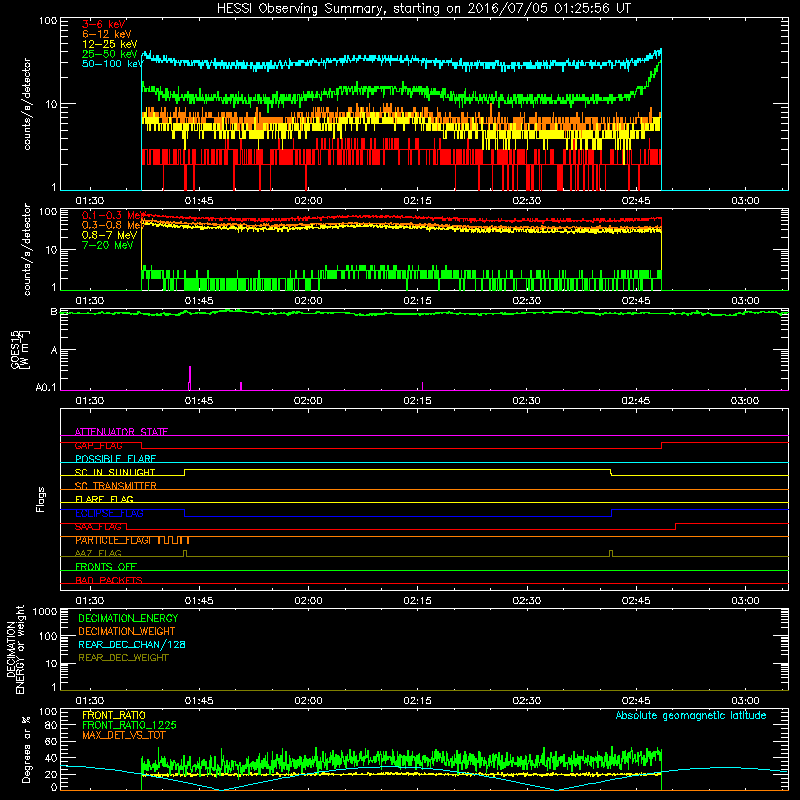Select the ATTENUATOR_STATE flag label
The height and width of the screenshot is (800, 800).
[121, 432]
